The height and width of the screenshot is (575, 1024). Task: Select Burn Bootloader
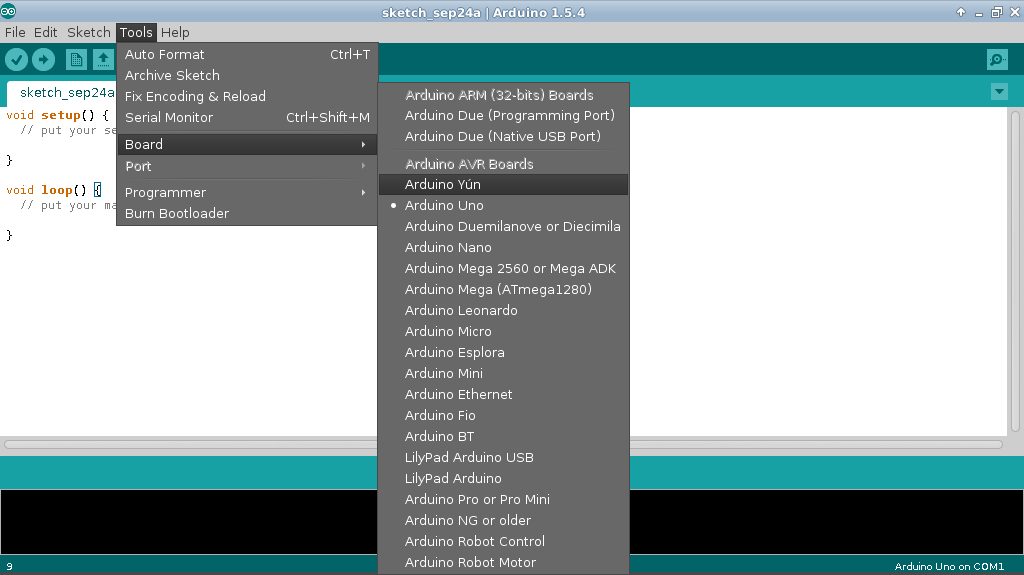click(247, 213)
